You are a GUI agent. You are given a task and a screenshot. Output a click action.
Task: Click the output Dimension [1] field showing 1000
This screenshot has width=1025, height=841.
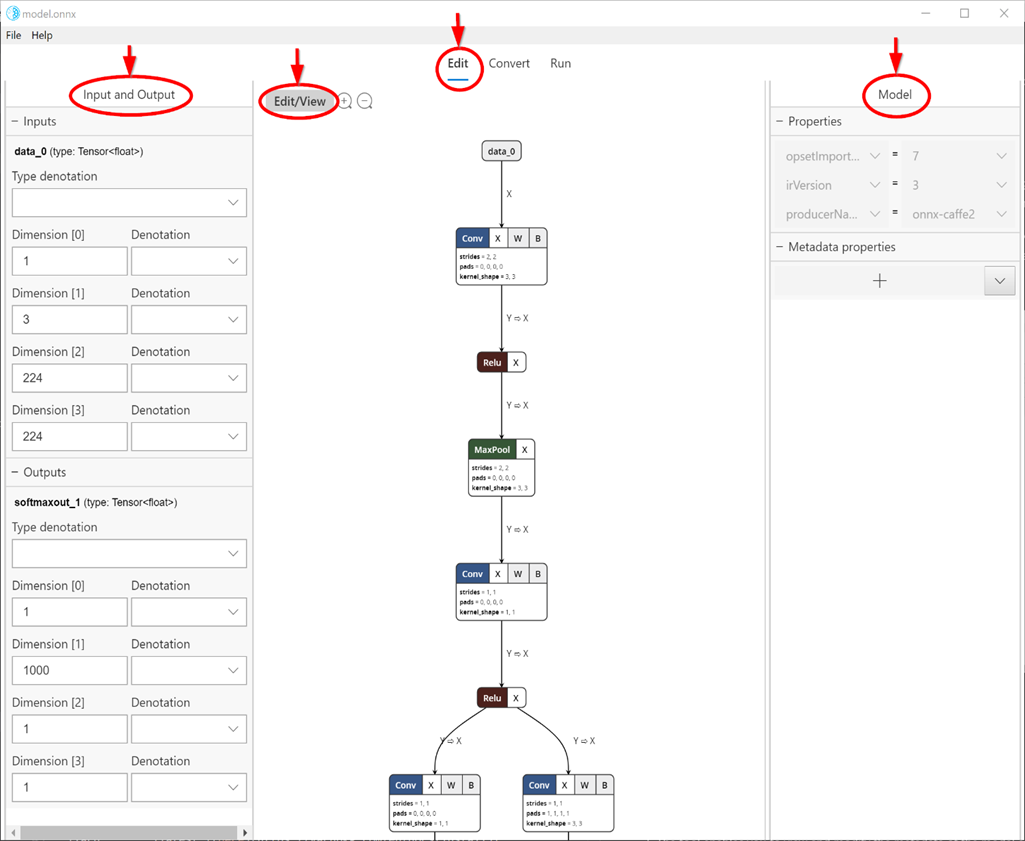tap(69, 670)
